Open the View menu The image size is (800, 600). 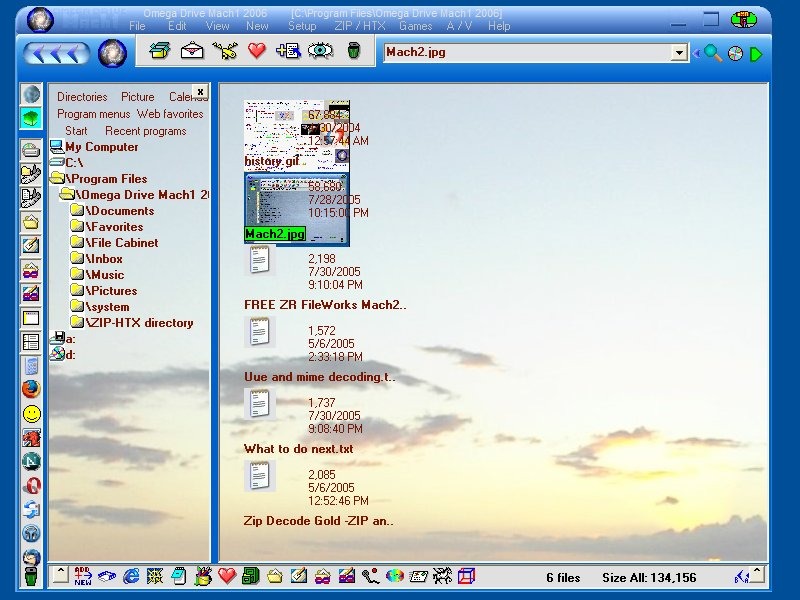click(x=217, y=26)
